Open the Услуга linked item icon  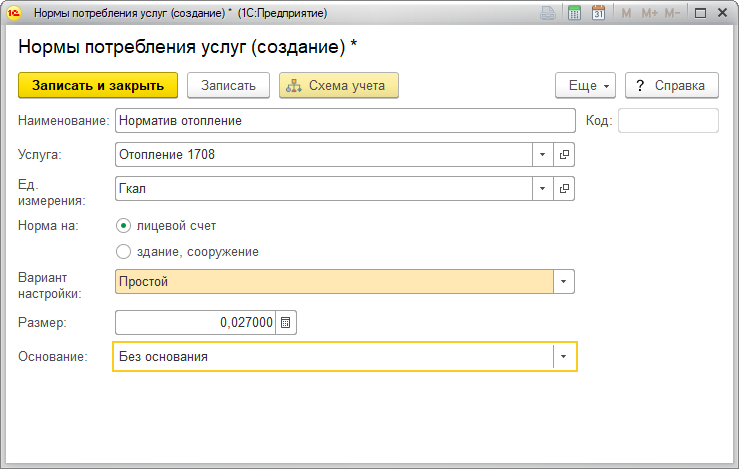[565, 155]
